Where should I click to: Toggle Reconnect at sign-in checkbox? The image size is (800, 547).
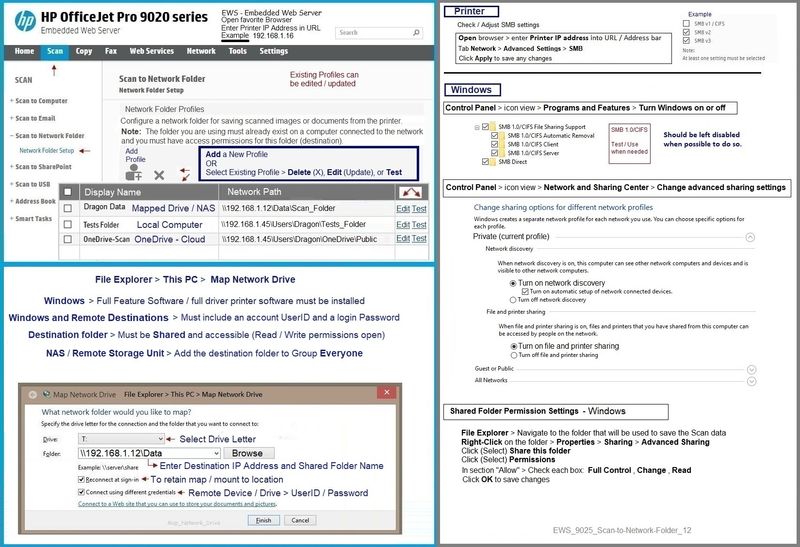click(81, 480)
